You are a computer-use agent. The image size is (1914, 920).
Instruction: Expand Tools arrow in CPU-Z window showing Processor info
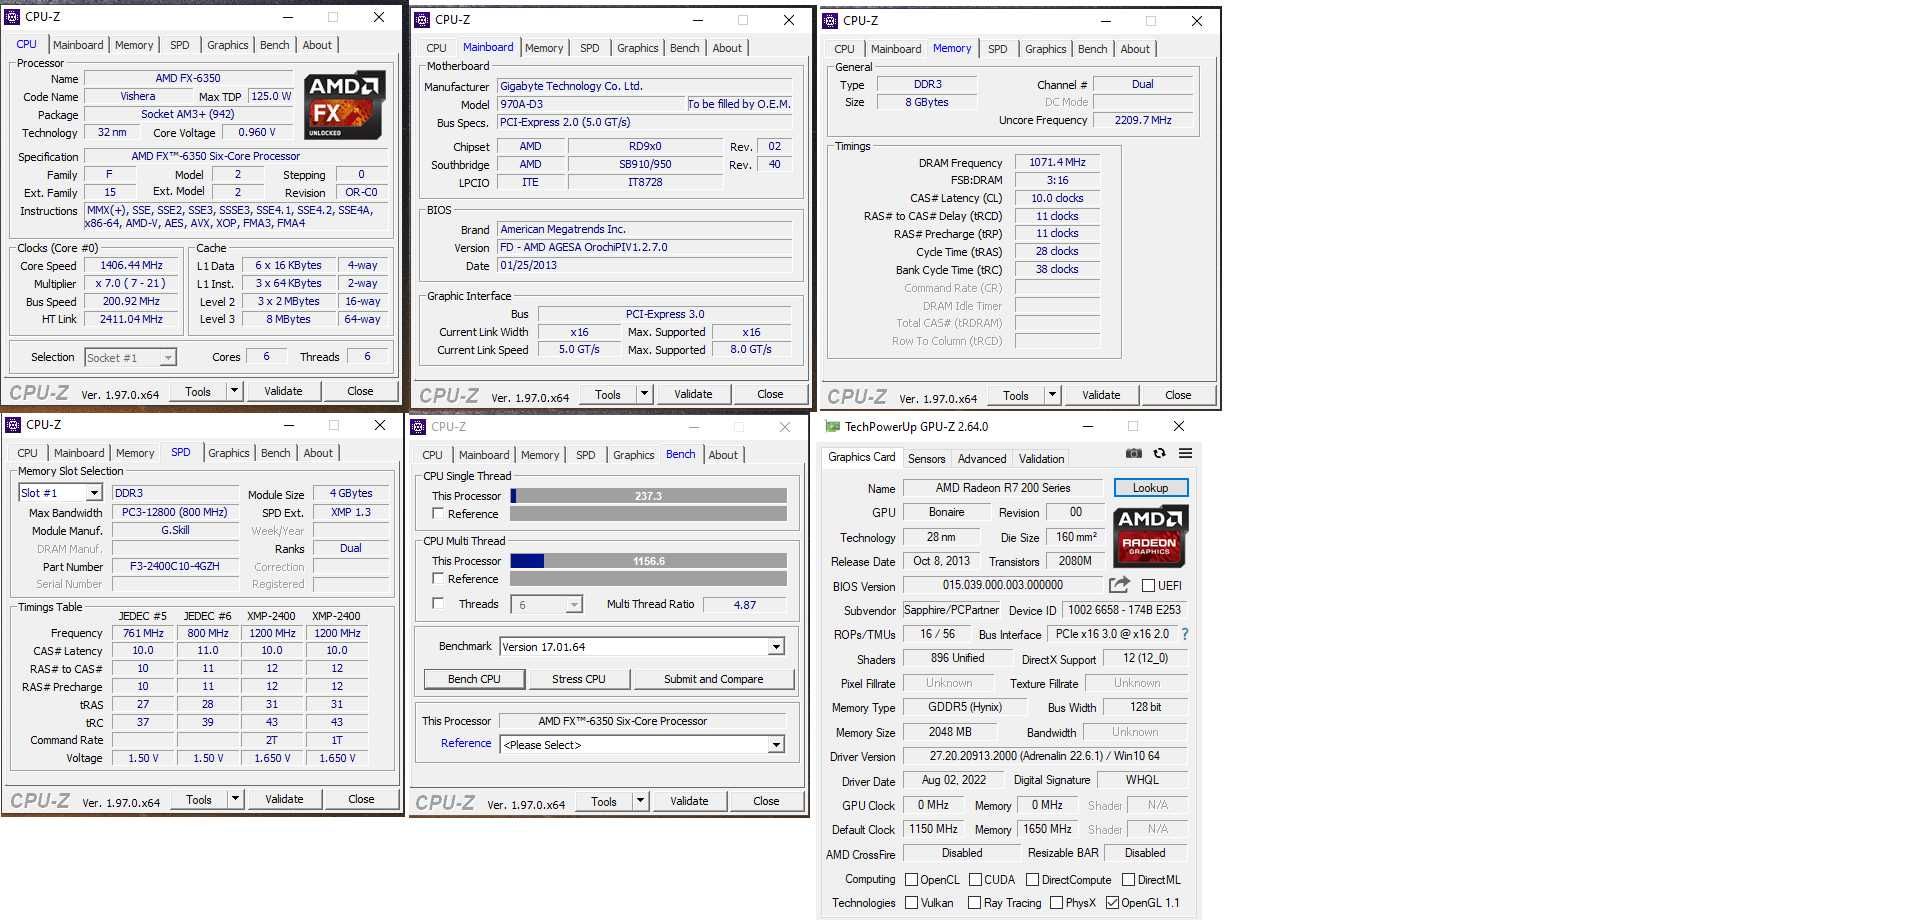click(x=234, y=390)
